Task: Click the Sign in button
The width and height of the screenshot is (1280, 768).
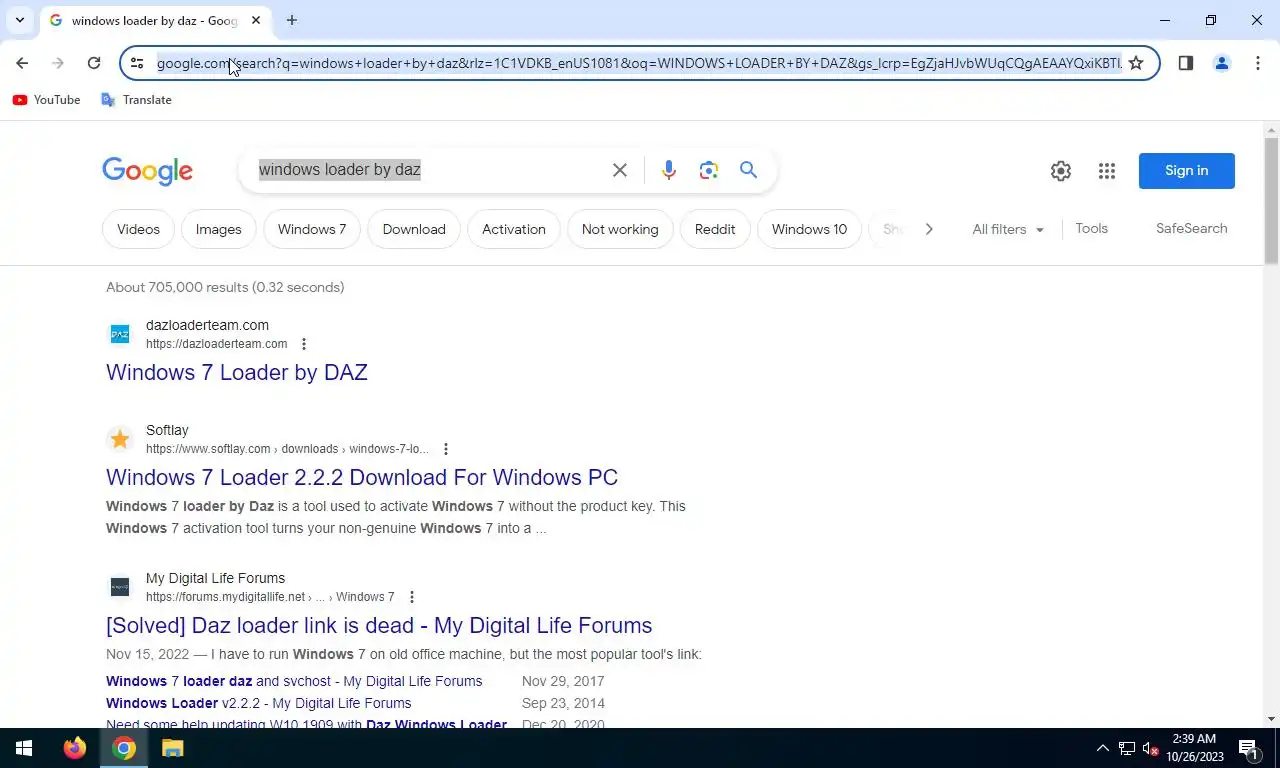Action: pos(1187,171)
